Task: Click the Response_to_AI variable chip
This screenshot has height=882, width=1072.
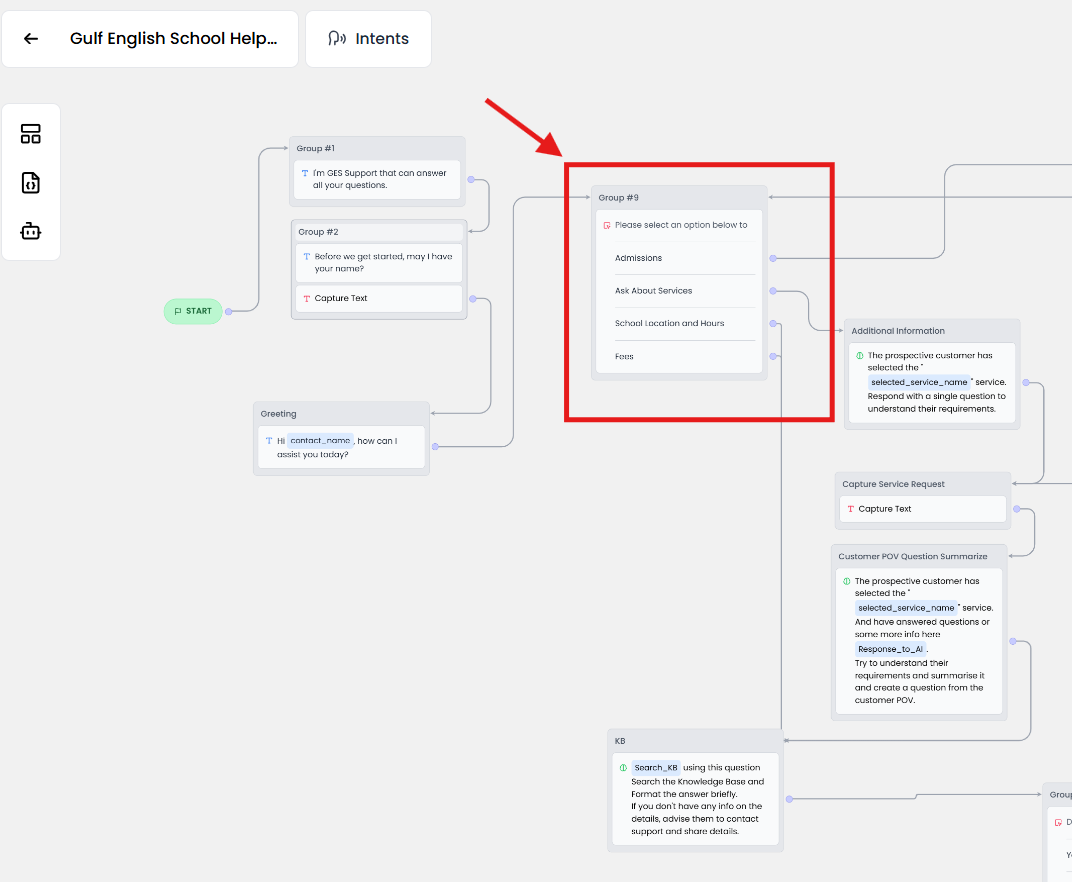Action: point(890,649)
